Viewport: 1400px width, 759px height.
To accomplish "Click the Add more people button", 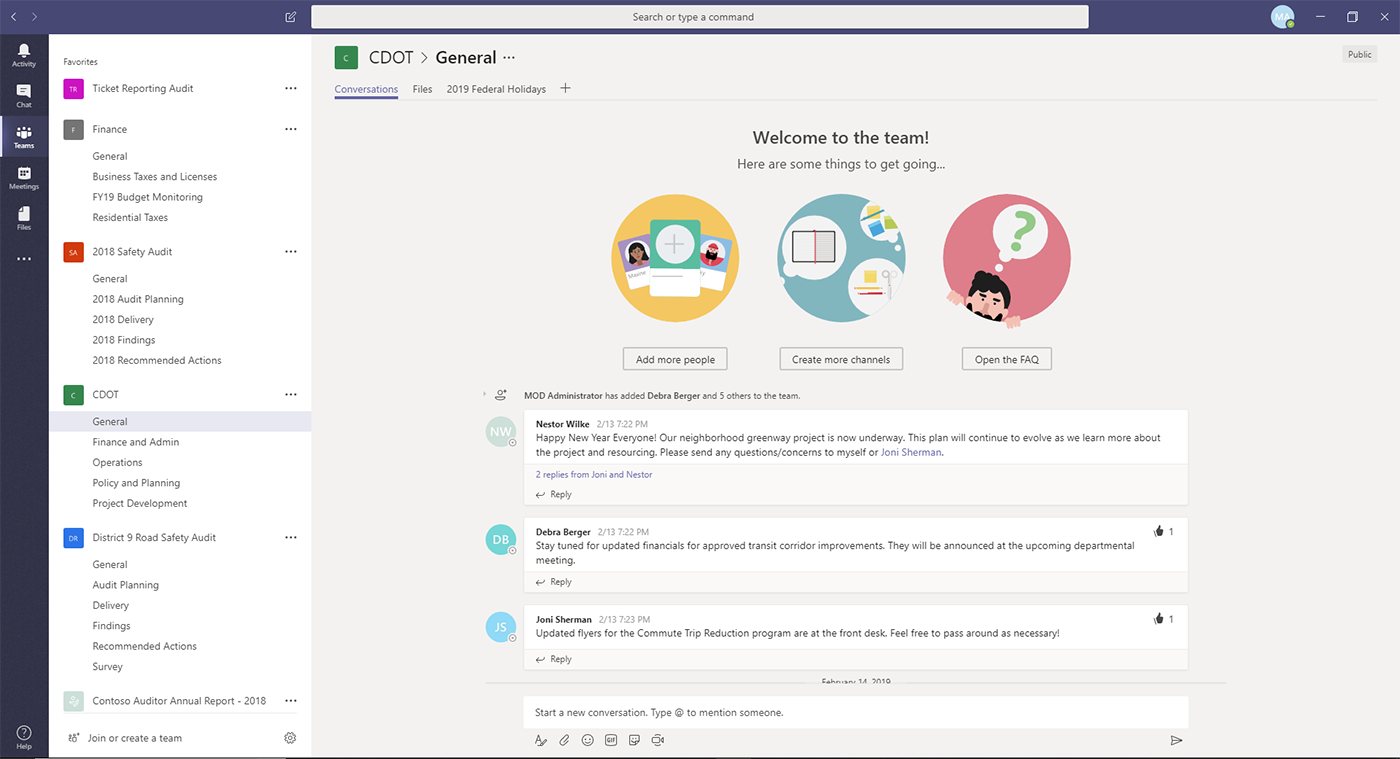I will pos(675,359).
